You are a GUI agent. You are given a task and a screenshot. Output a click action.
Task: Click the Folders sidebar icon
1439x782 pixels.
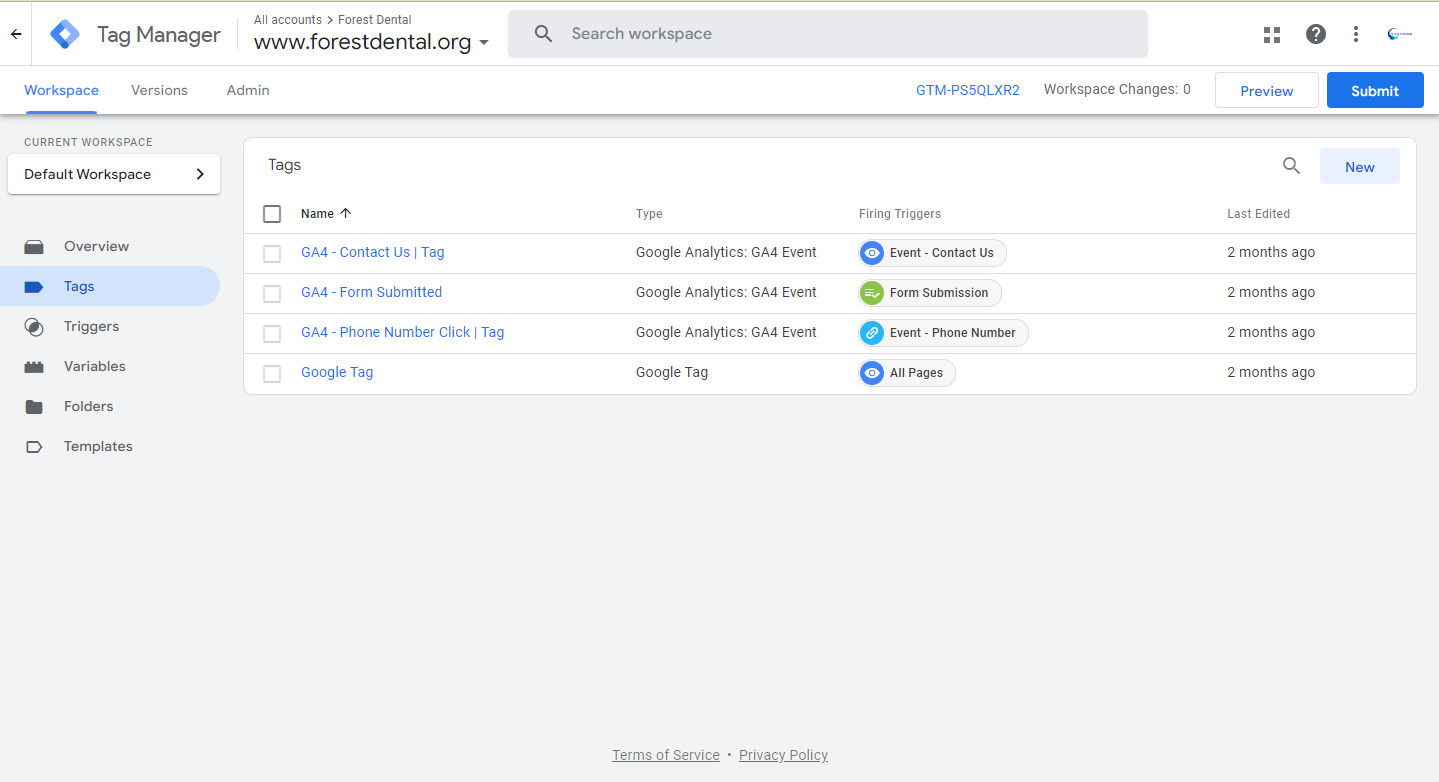34,406
